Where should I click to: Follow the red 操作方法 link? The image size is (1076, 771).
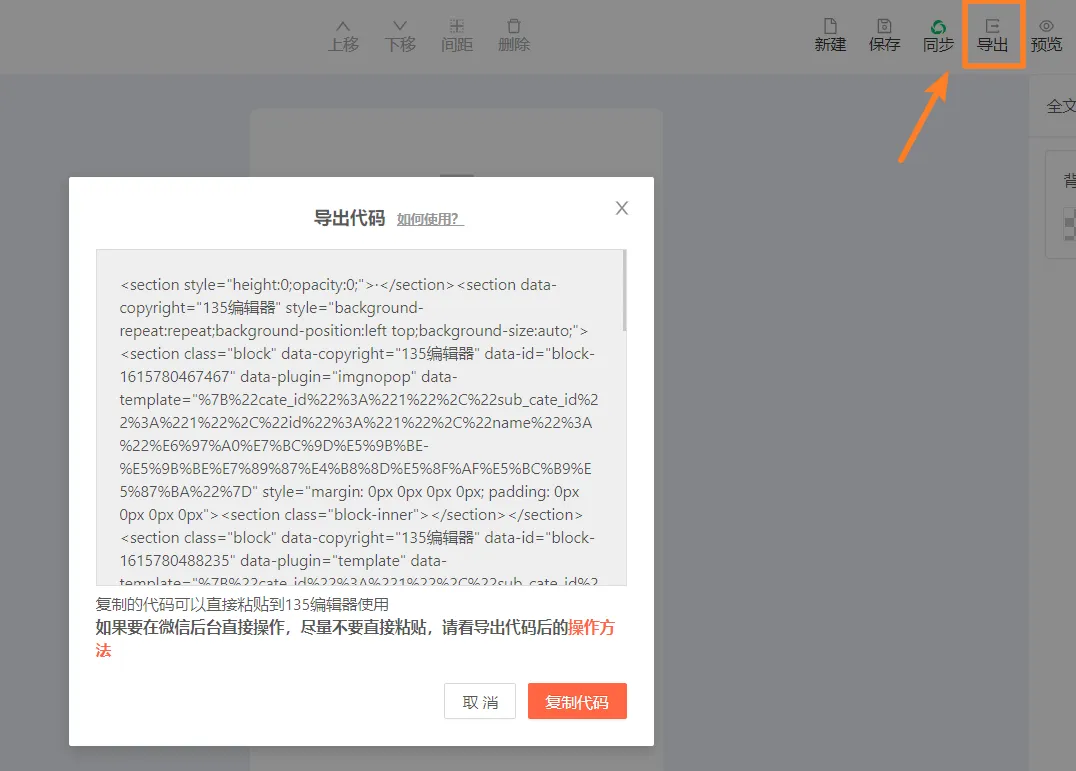tap(592, 627)
